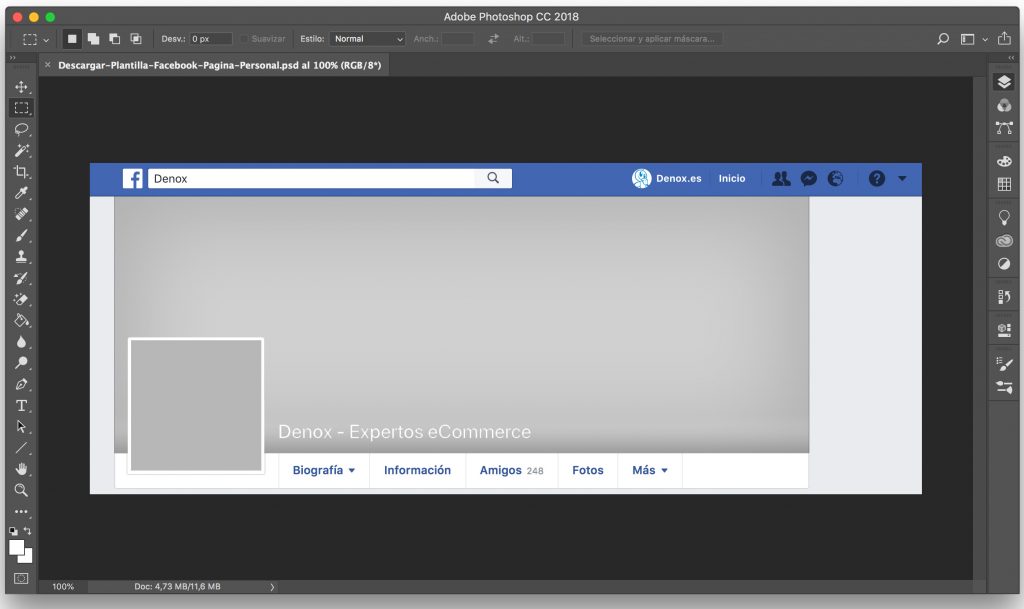Click the Desv. feather input field
Viewport: 1024px width, 609px height.
[210, 39]
